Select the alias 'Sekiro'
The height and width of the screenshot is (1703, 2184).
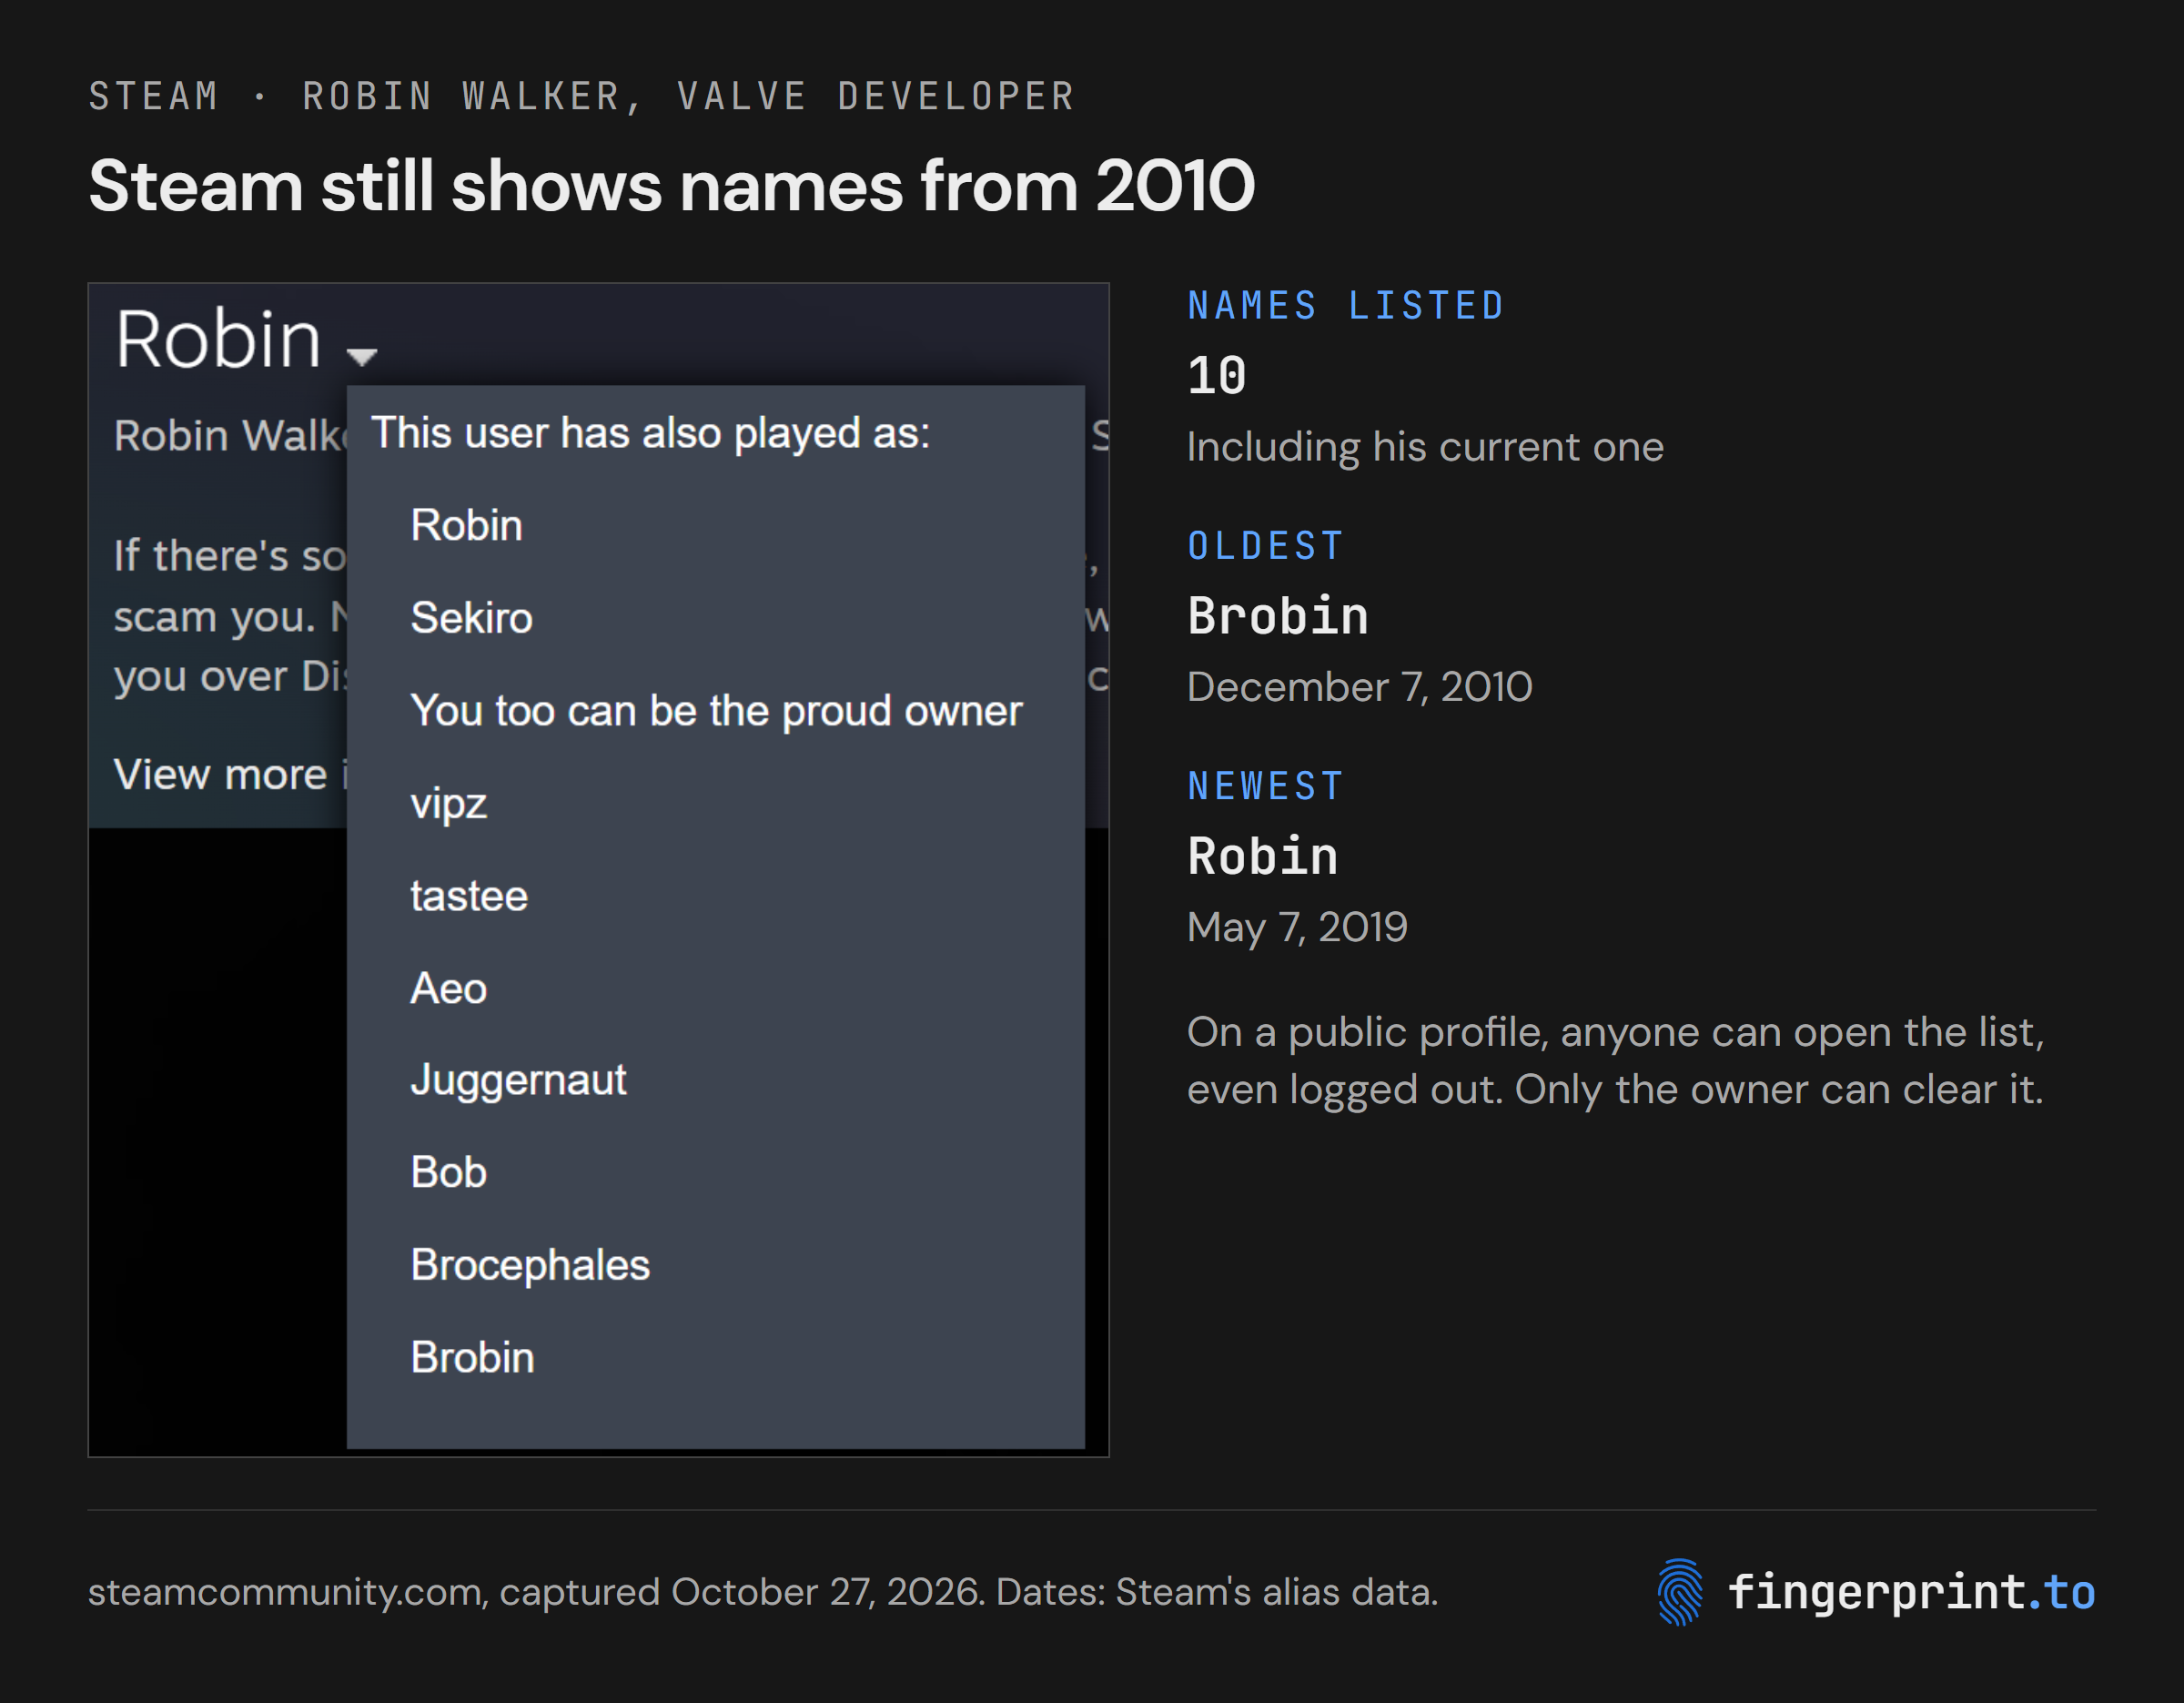[x=471, y=617]
